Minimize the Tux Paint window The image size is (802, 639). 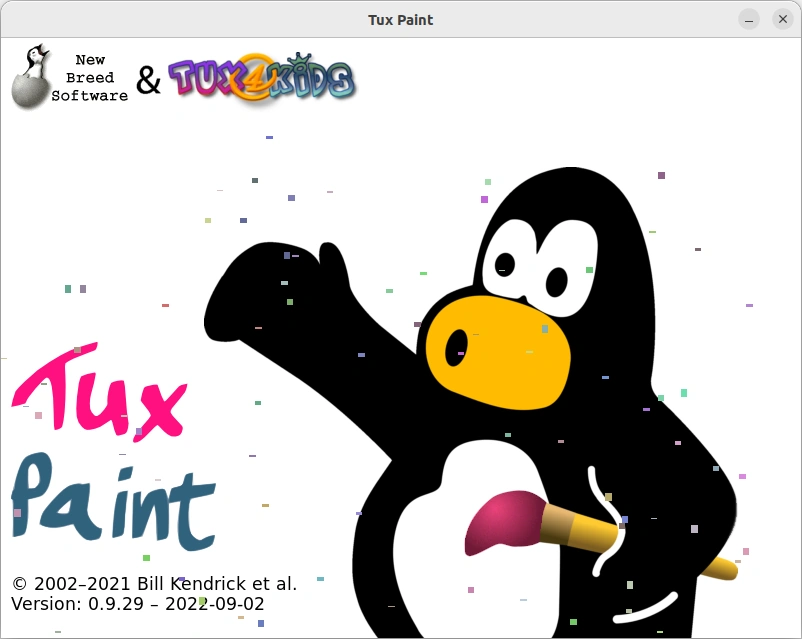(748, 19)
